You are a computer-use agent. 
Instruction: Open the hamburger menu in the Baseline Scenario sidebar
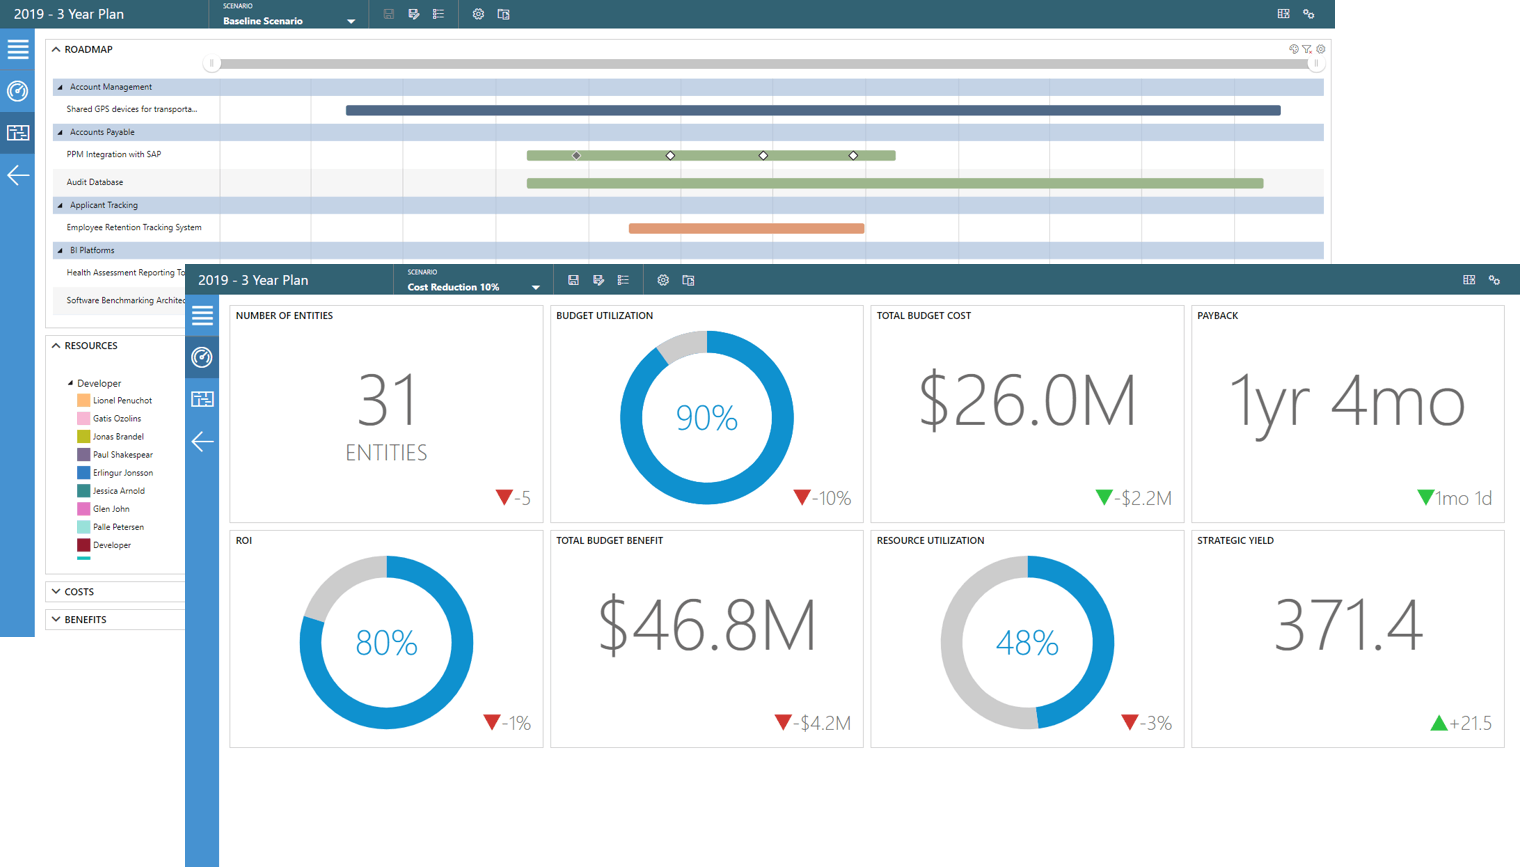click(18, 49)
